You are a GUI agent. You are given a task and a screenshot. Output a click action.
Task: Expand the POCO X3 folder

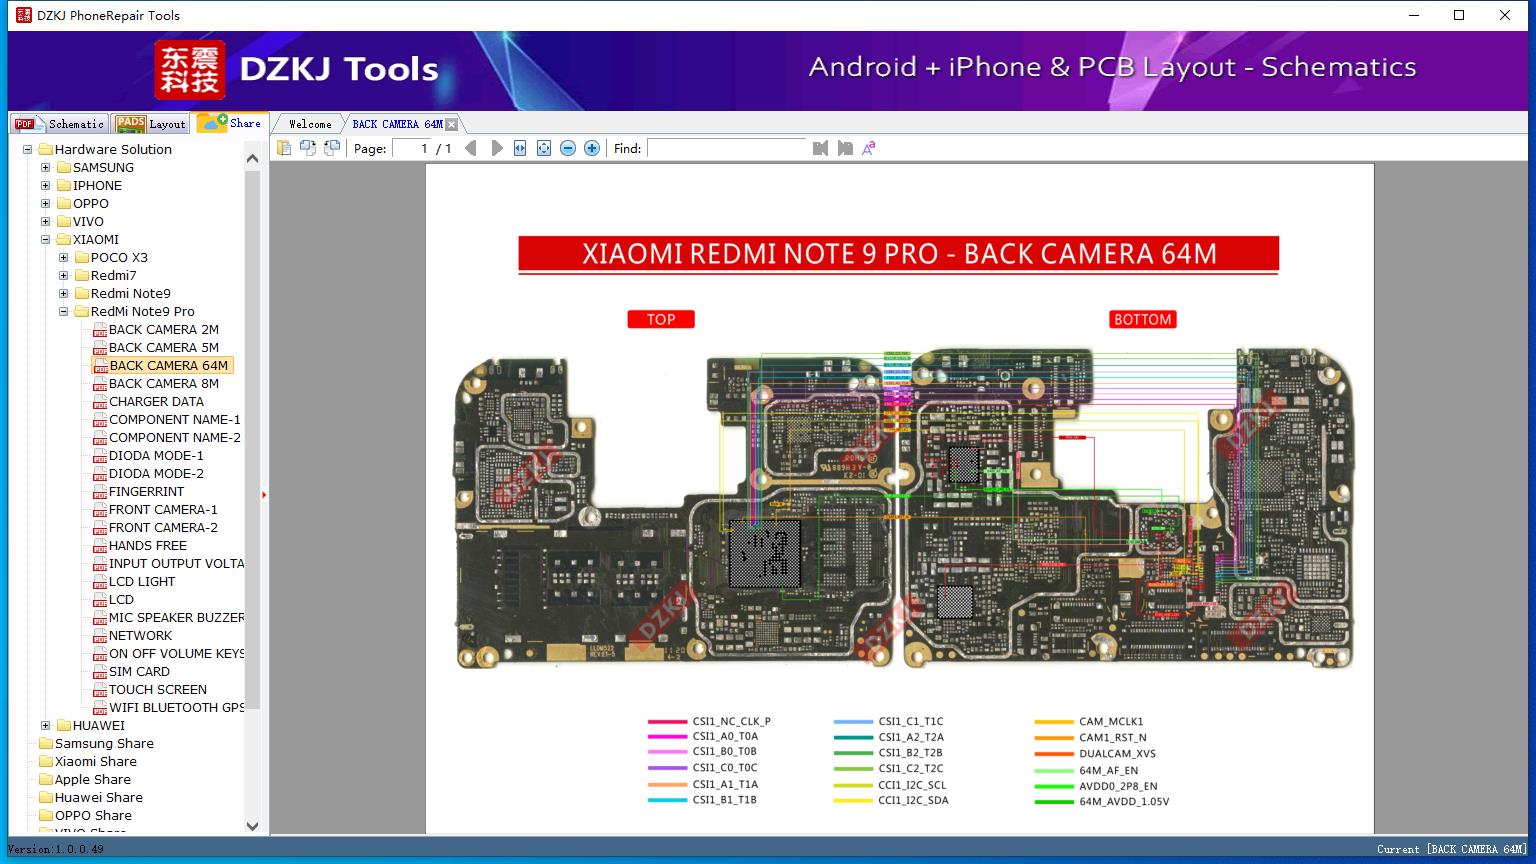tap(64, 257)
